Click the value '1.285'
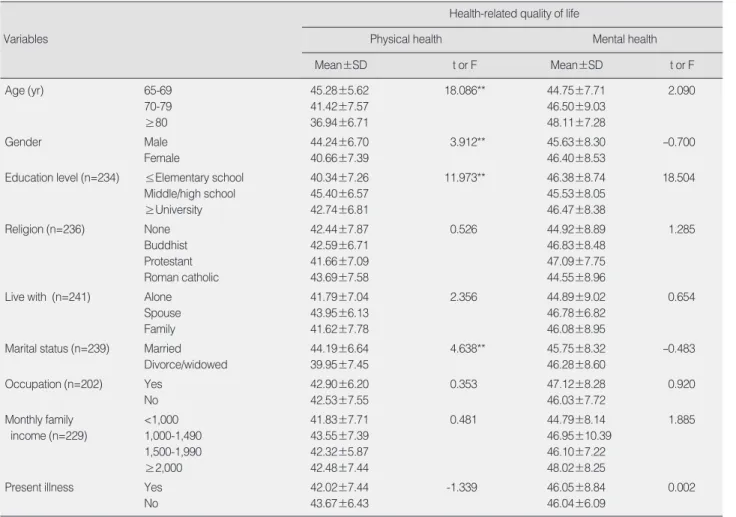The height and width of the screenshot is (517, 736). (x=682, y=229)
